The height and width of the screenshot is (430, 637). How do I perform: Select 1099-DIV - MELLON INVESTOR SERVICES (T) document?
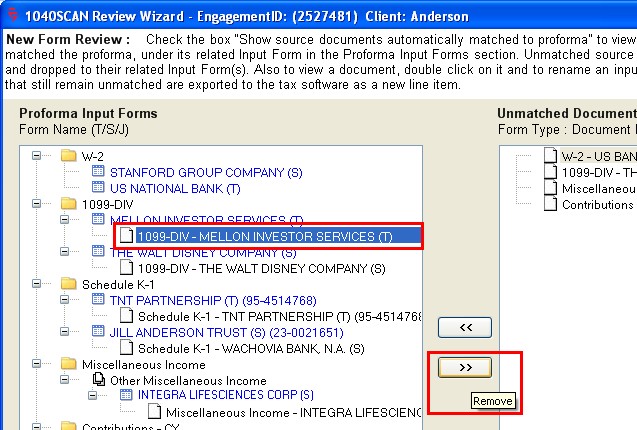(265, 237)
